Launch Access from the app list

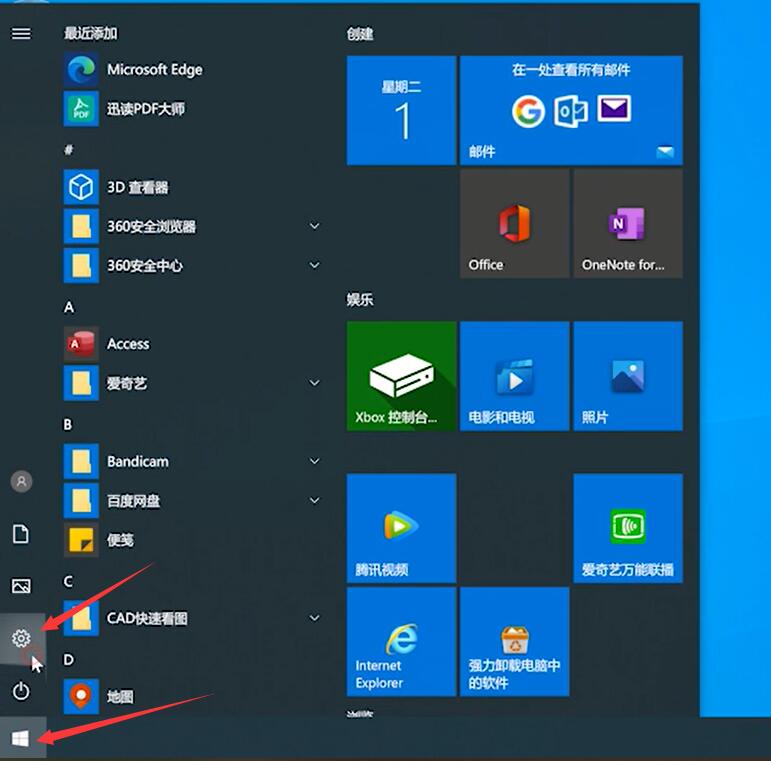point(192,344)
